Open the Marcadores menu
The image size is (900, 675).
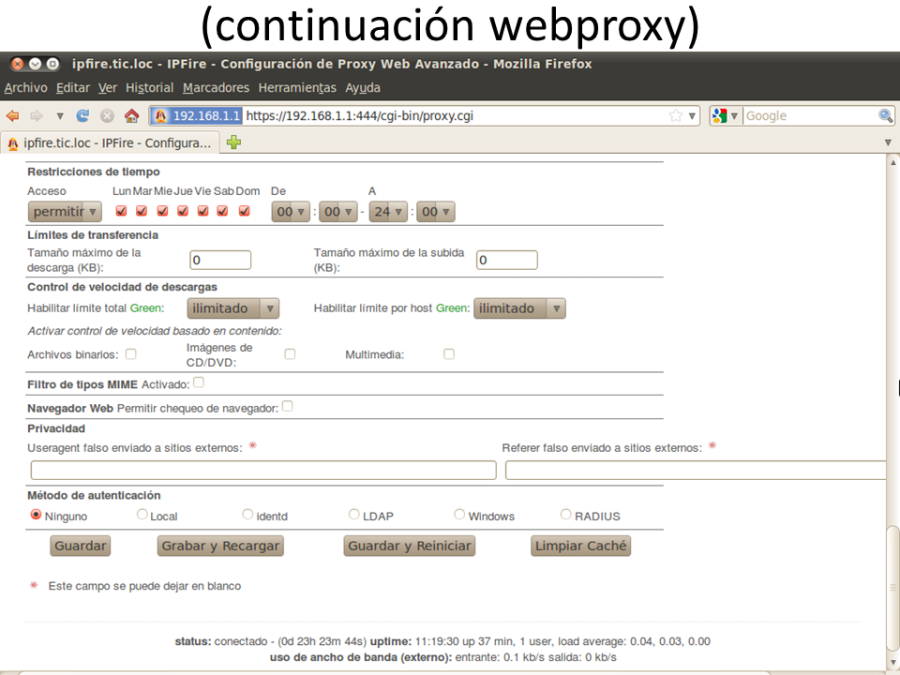click(x=212, y=88)
